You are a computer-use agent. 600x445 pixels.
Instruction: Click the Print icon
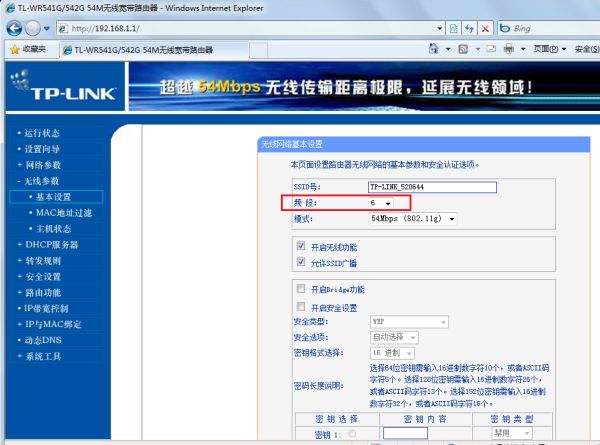pyautogui.click(x=509, y=49)
